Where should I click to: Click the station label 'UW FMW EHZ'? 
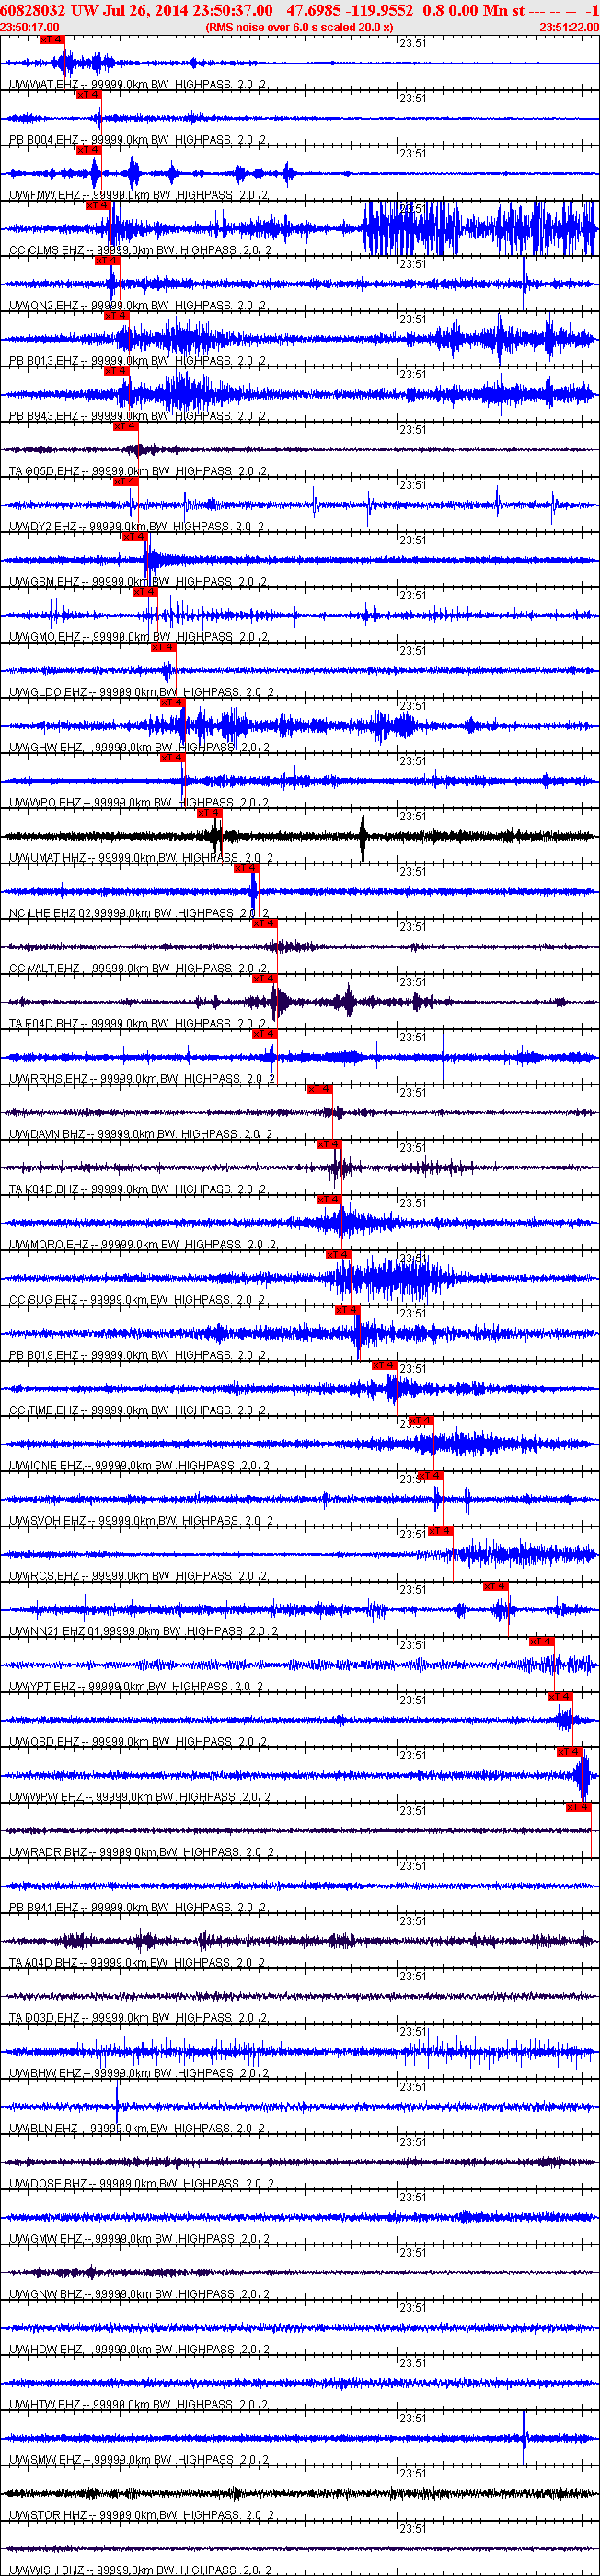click(x=44, y=195)
